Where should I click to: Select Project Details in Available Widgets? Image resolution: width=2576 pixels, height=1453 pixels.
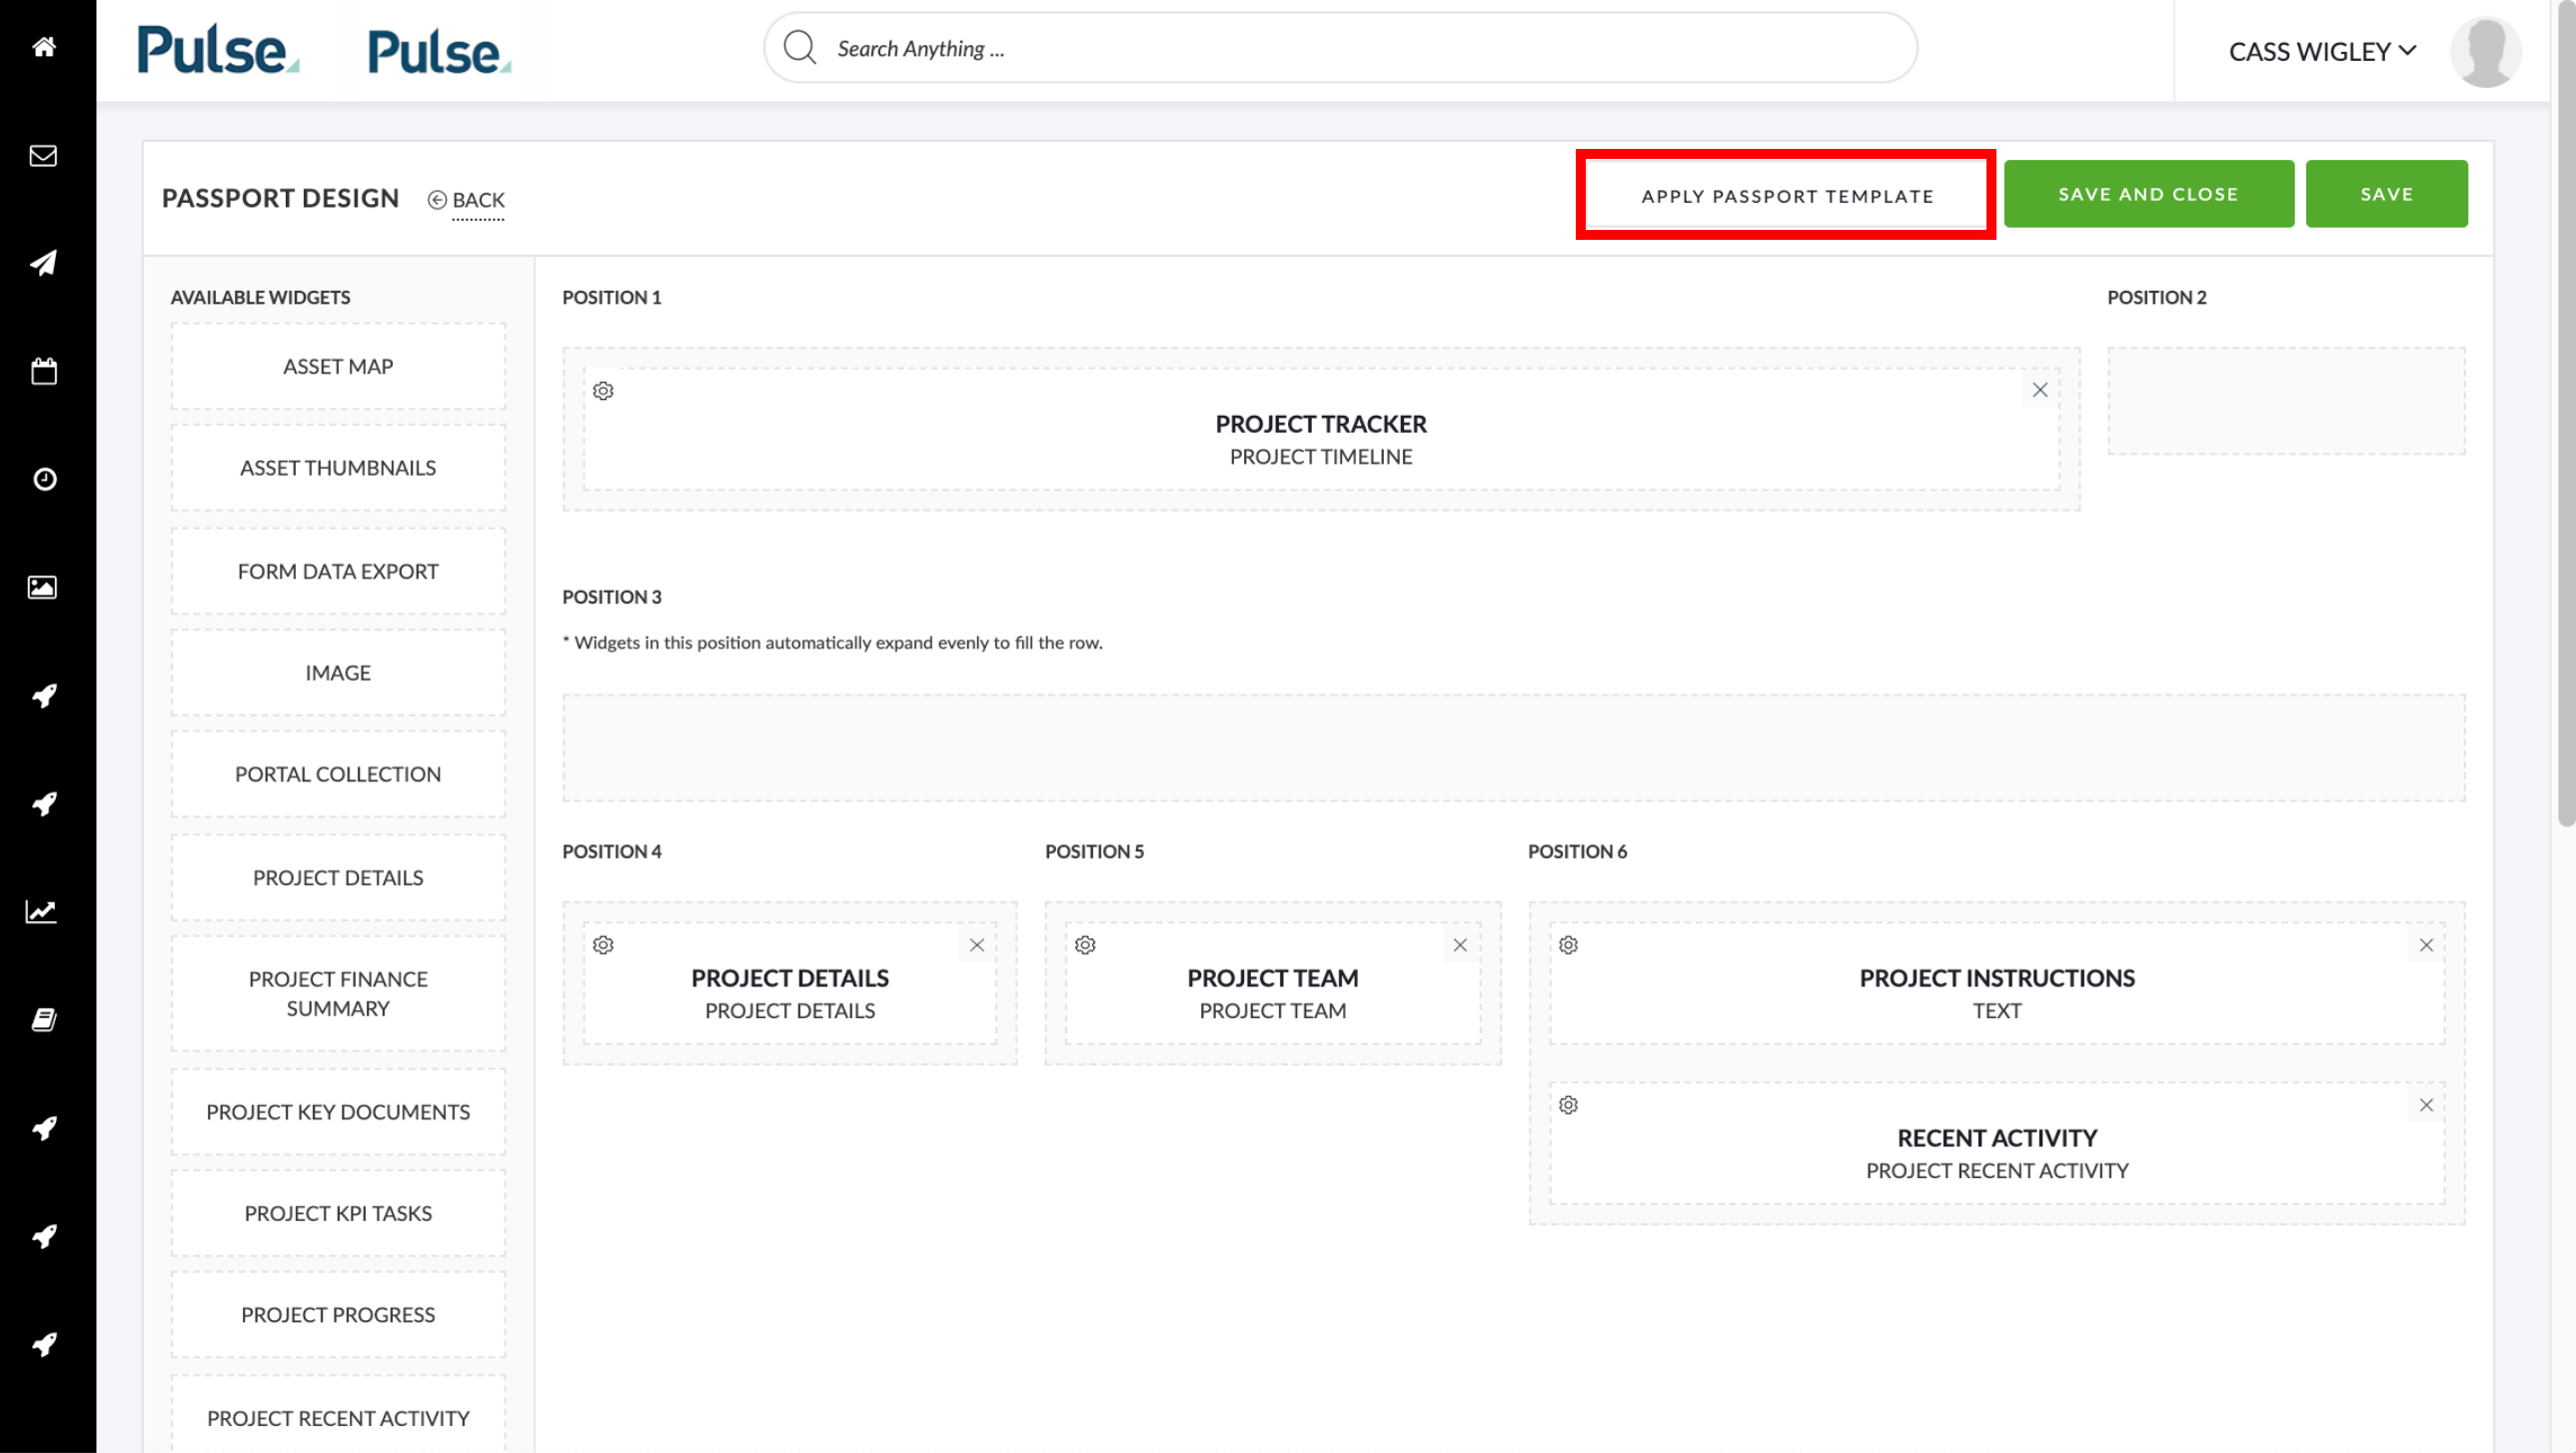coord(338,878)
